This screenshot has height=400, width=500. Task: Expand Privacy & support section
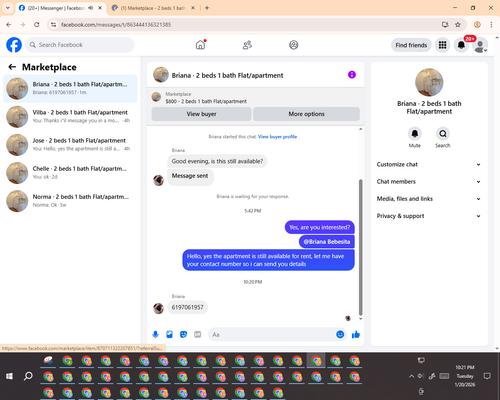pos(429,216)
